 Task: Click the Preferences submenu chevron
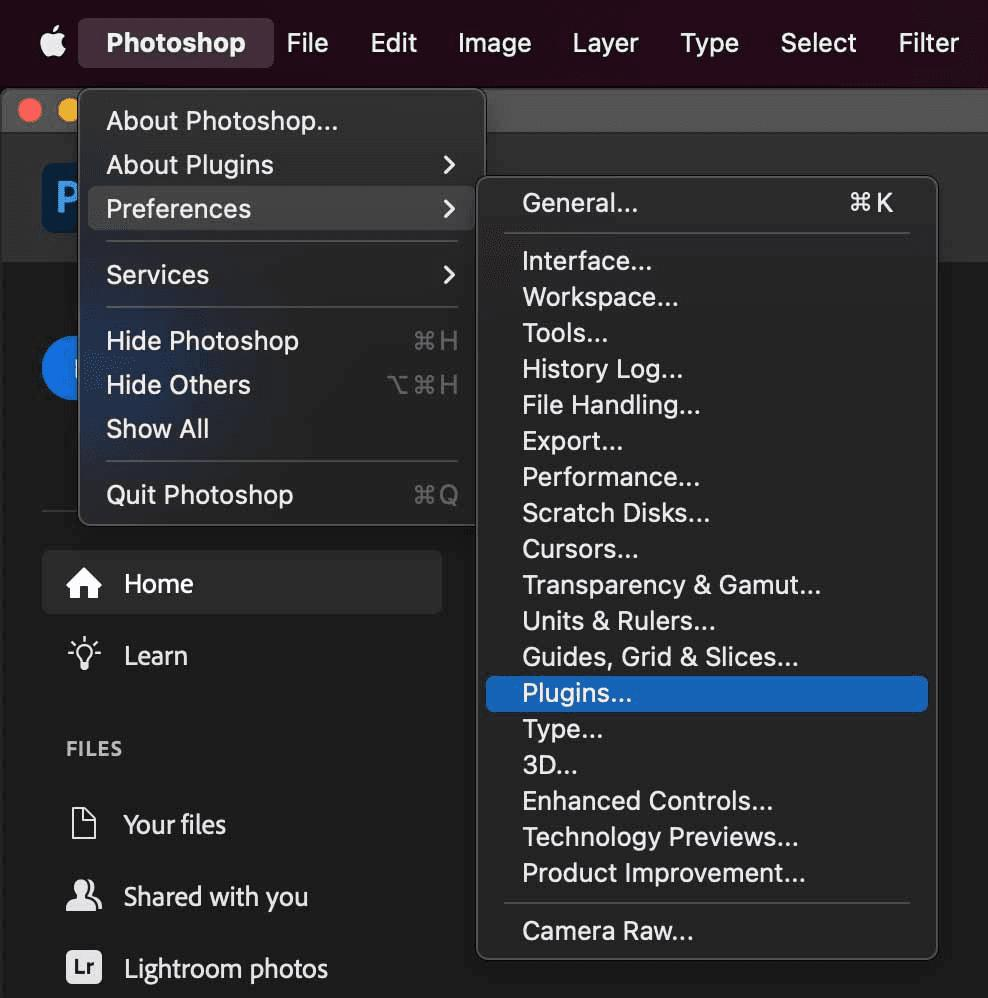point(449,209)
